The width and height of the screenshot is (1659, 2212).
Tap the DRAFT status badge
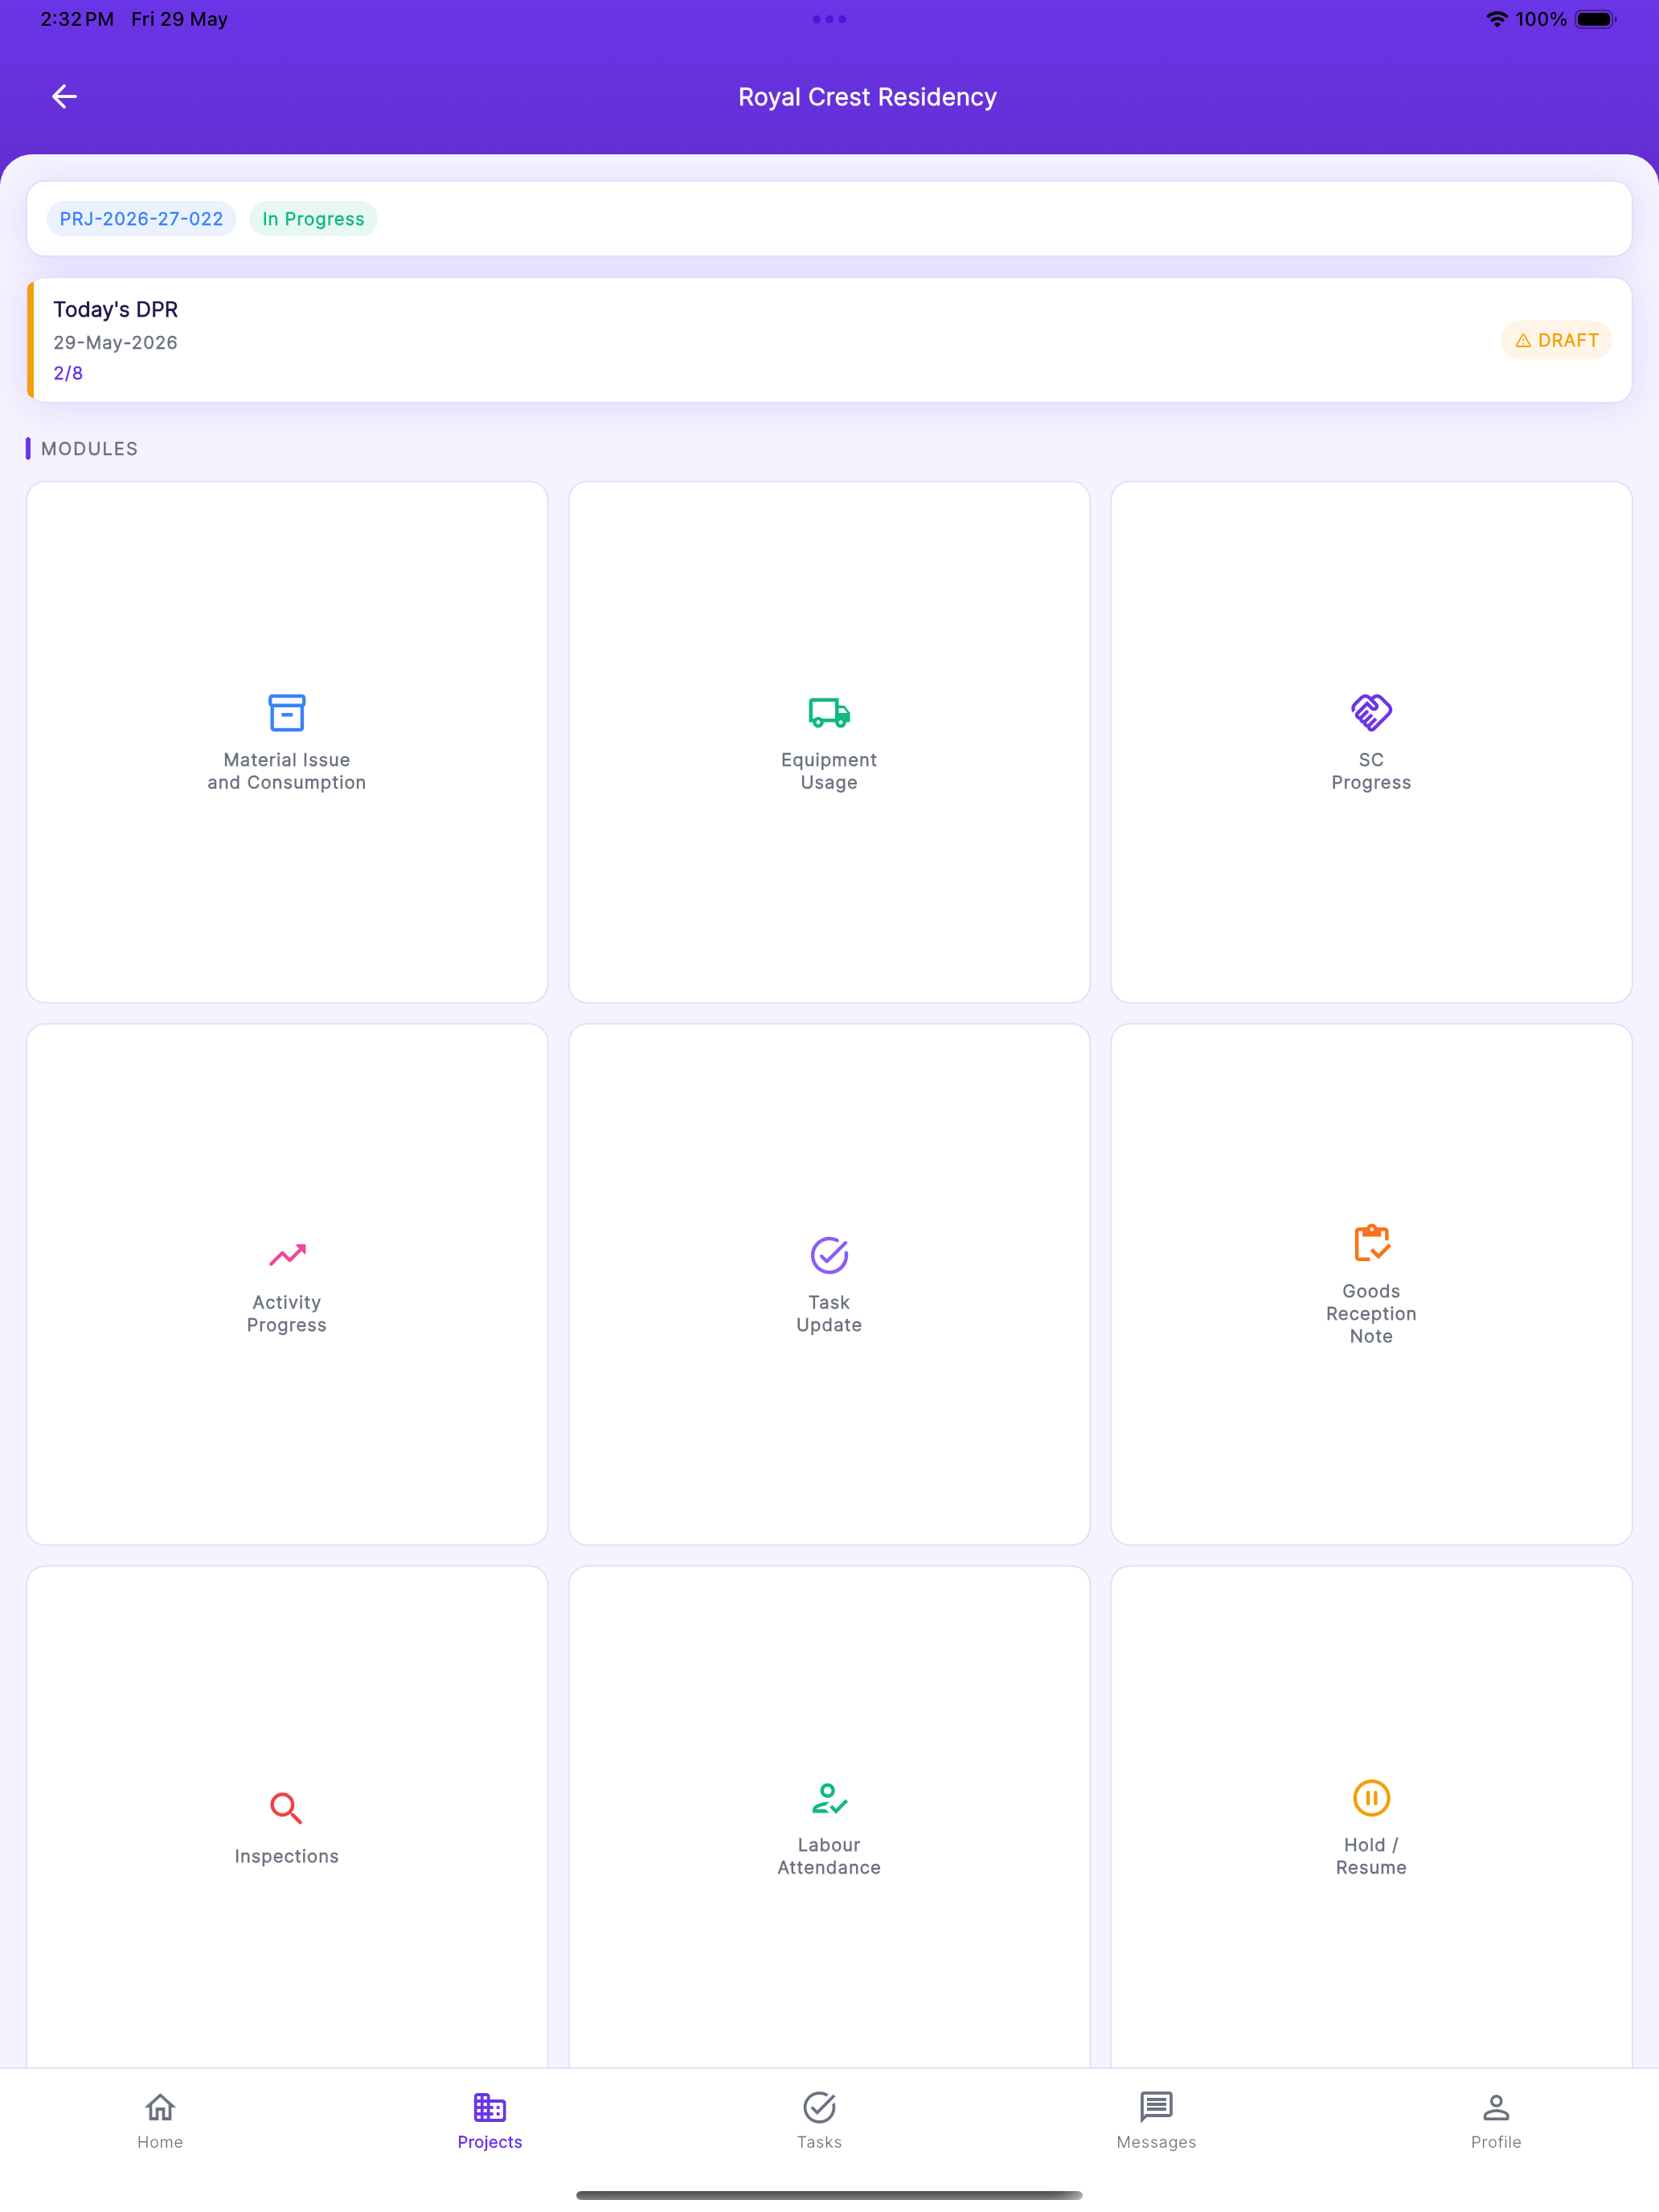coord(1556,341)
